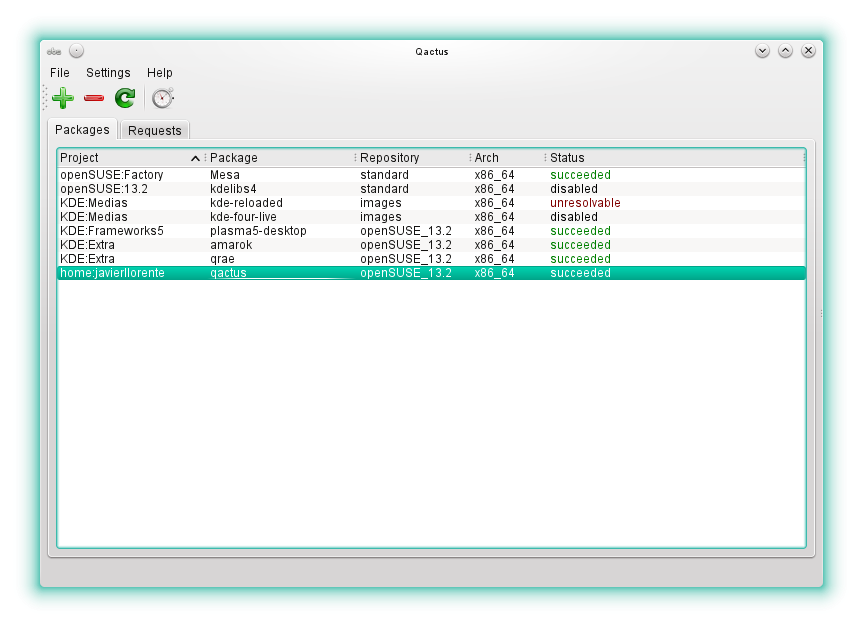Open the File menu

pos(59,73)
